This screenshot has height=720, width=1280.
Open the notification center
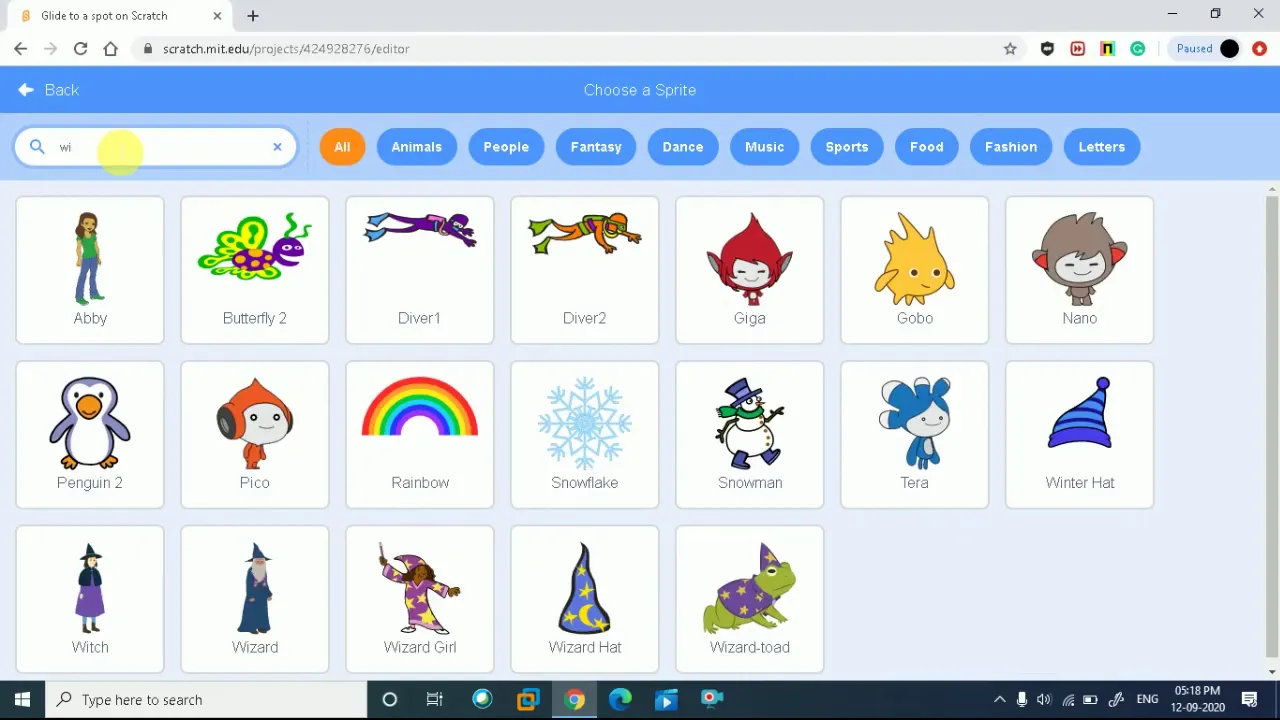point(1250,700)
